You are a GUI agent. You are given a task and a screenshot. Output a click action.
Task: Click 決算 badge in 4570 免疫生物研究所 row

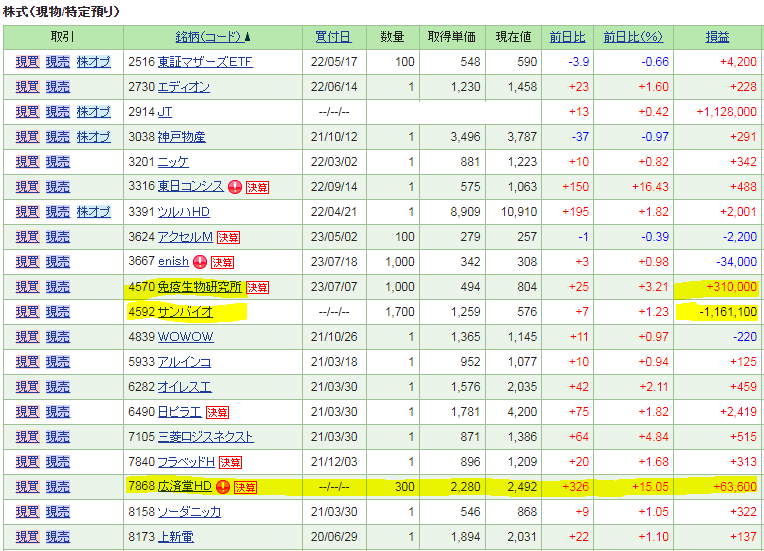[257, 287]
